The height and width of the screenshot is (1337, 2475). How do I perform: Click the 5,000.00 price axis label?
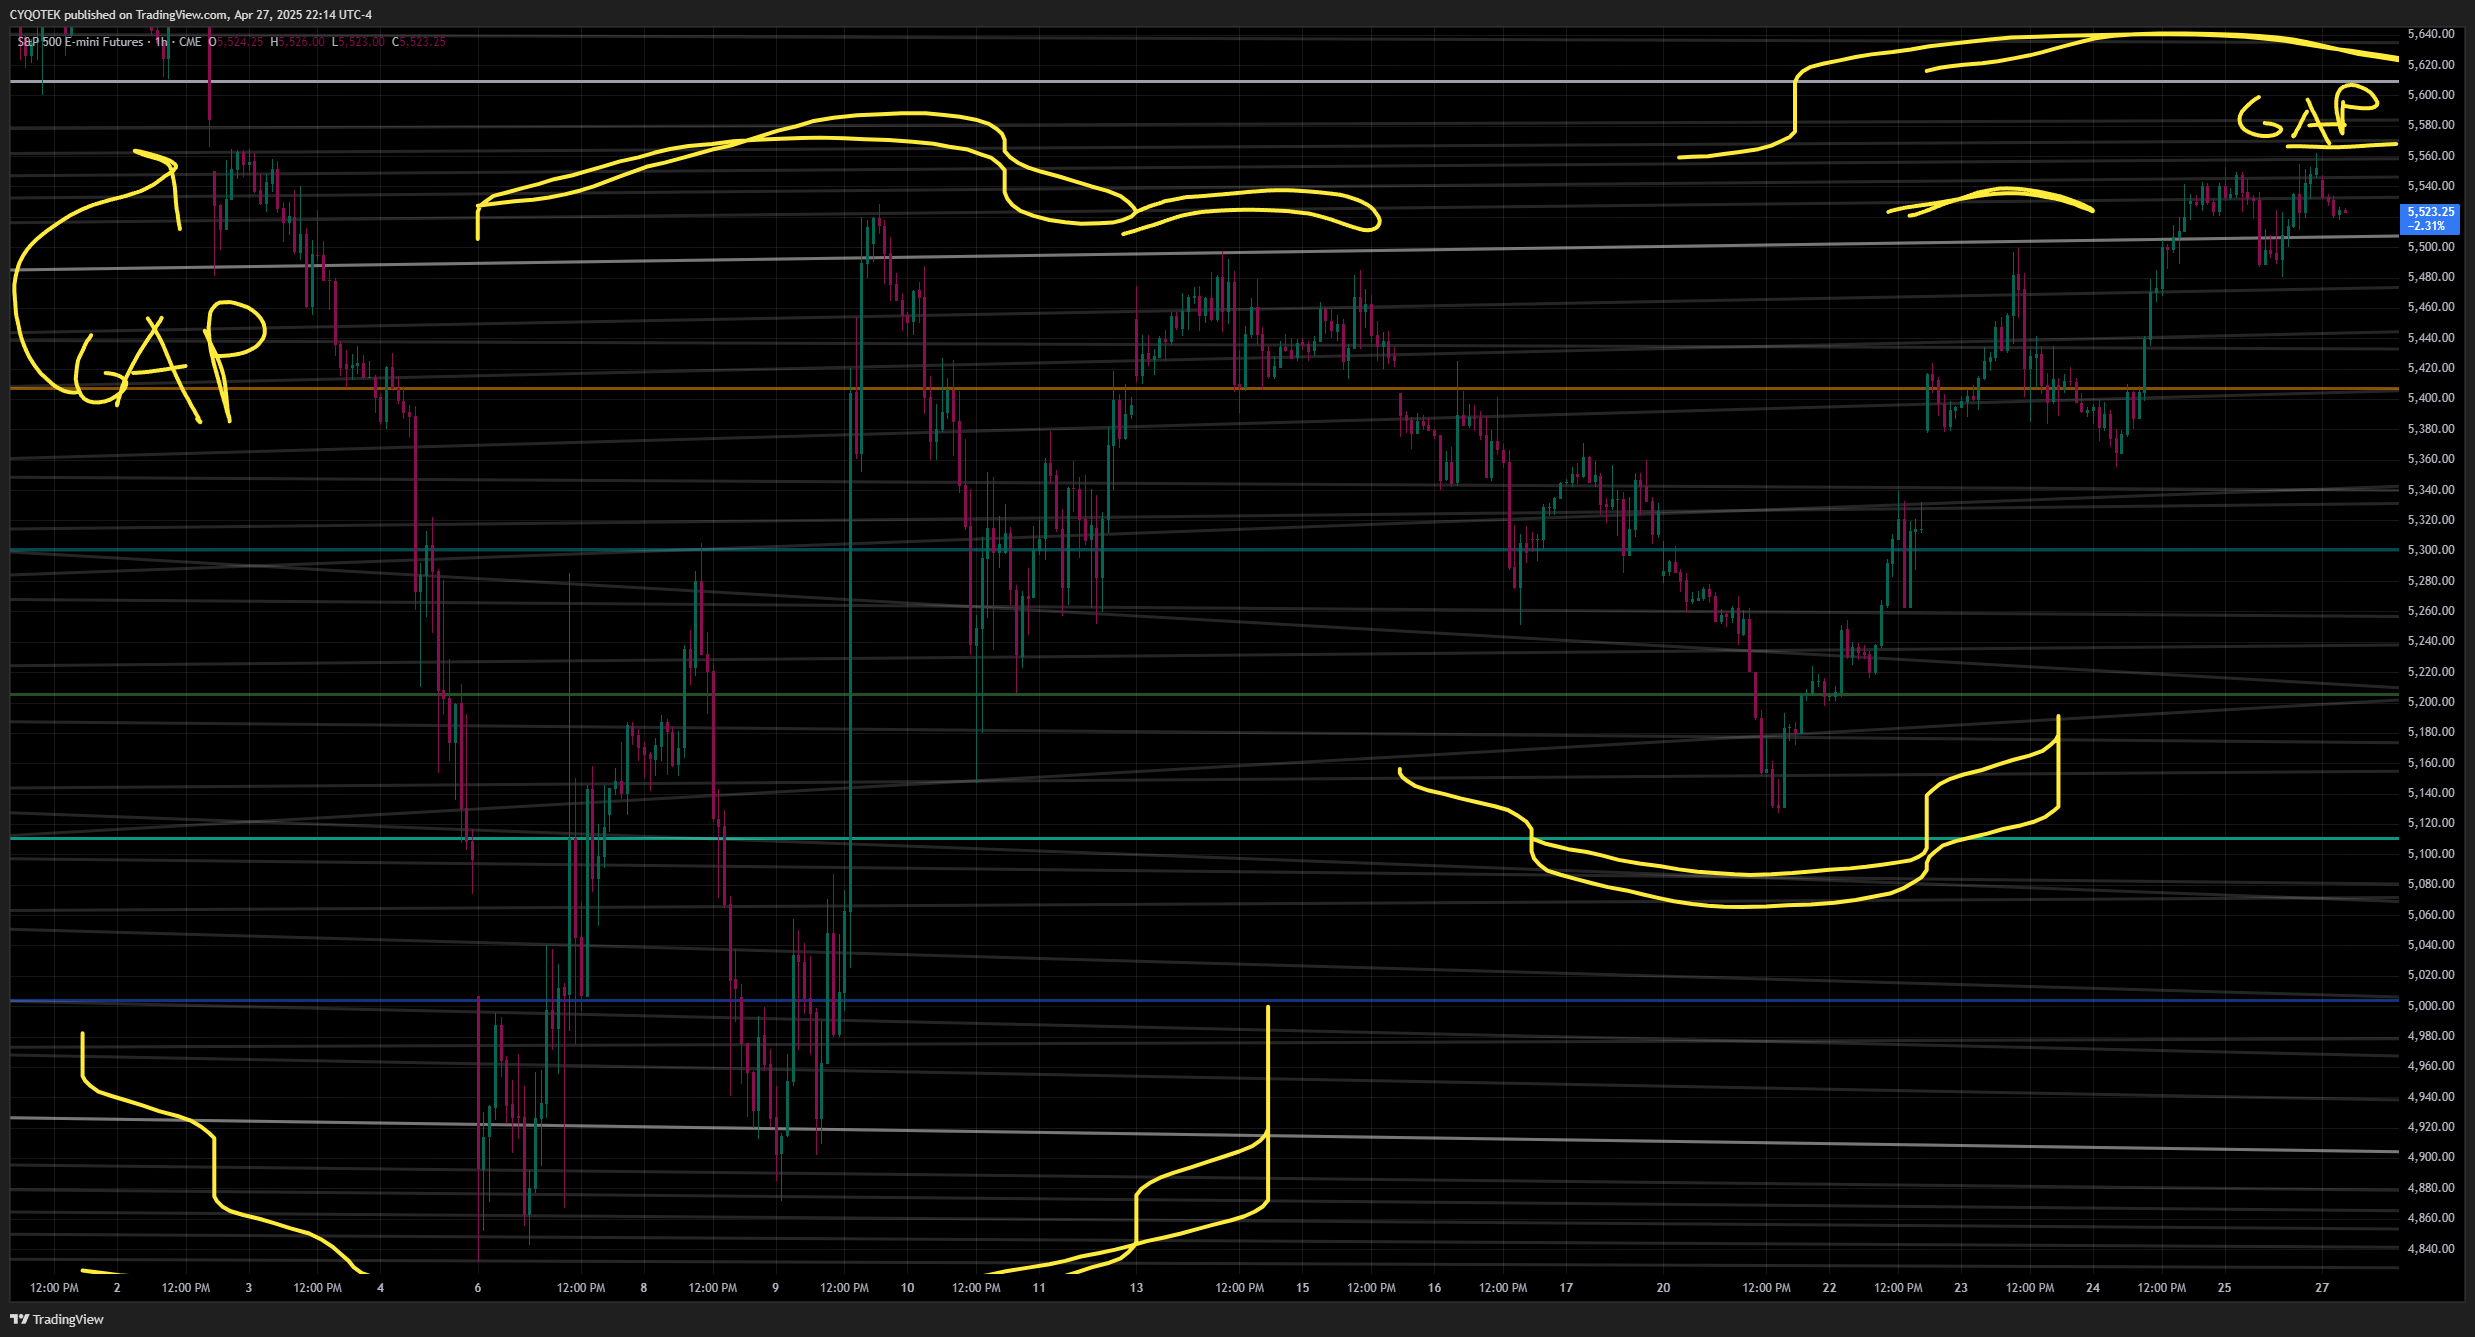(x=2431, y=1006)
